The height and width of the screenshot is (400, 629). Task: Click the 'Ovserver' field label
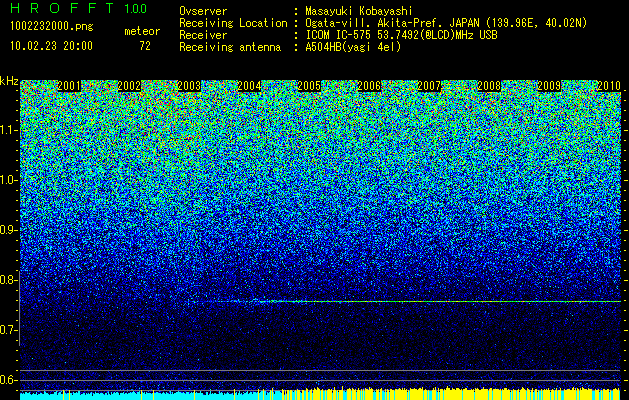tap(203, 11)
